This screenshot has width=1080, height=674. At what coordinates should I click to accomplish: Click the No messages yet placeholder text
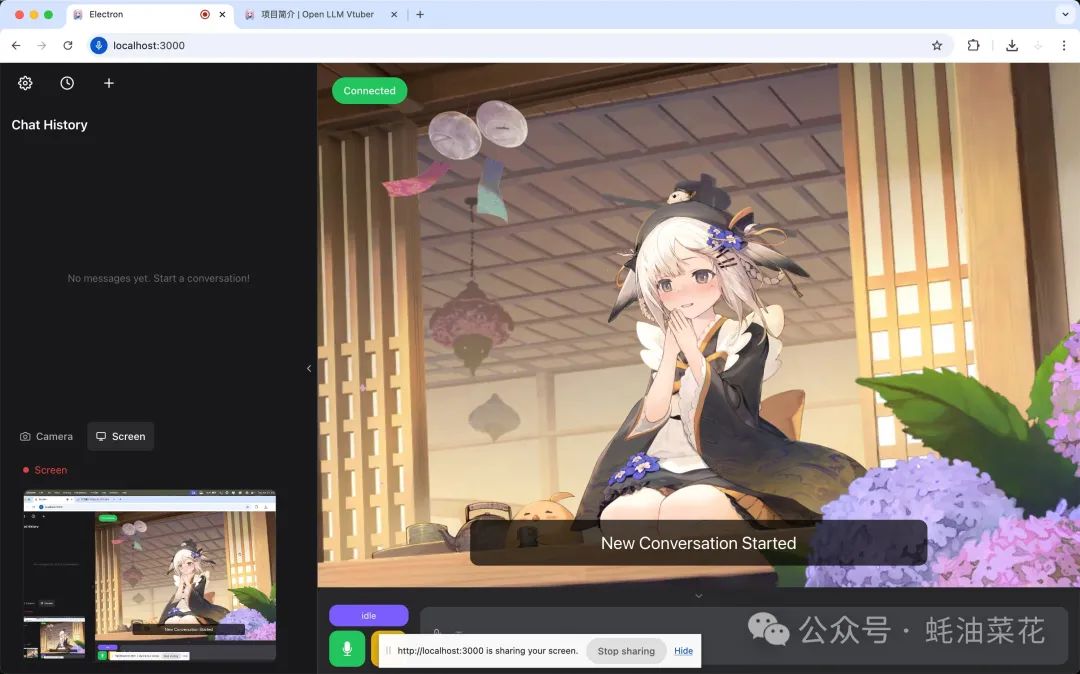click(158, 278)
